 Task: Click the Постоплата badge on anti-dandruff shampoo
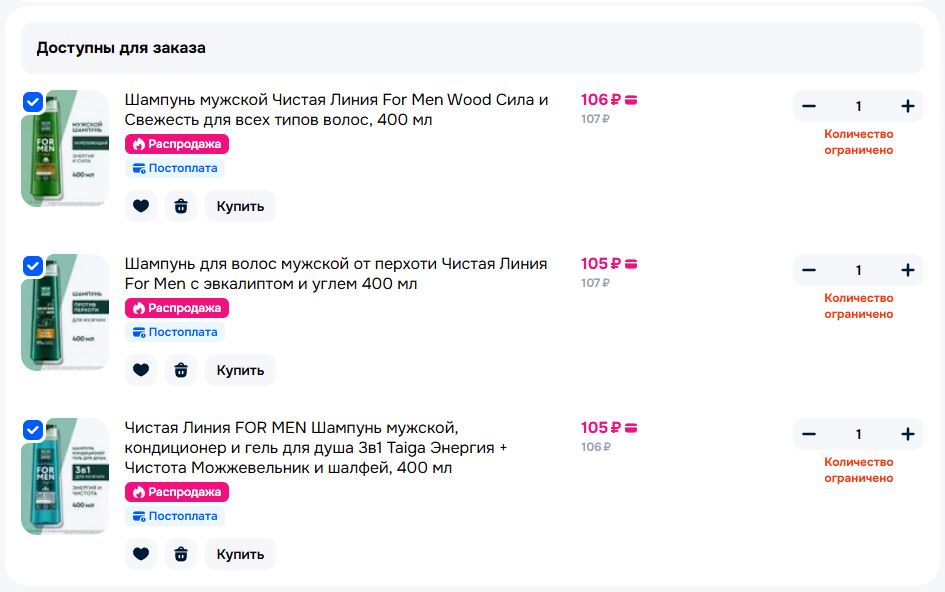coord(175,332)
